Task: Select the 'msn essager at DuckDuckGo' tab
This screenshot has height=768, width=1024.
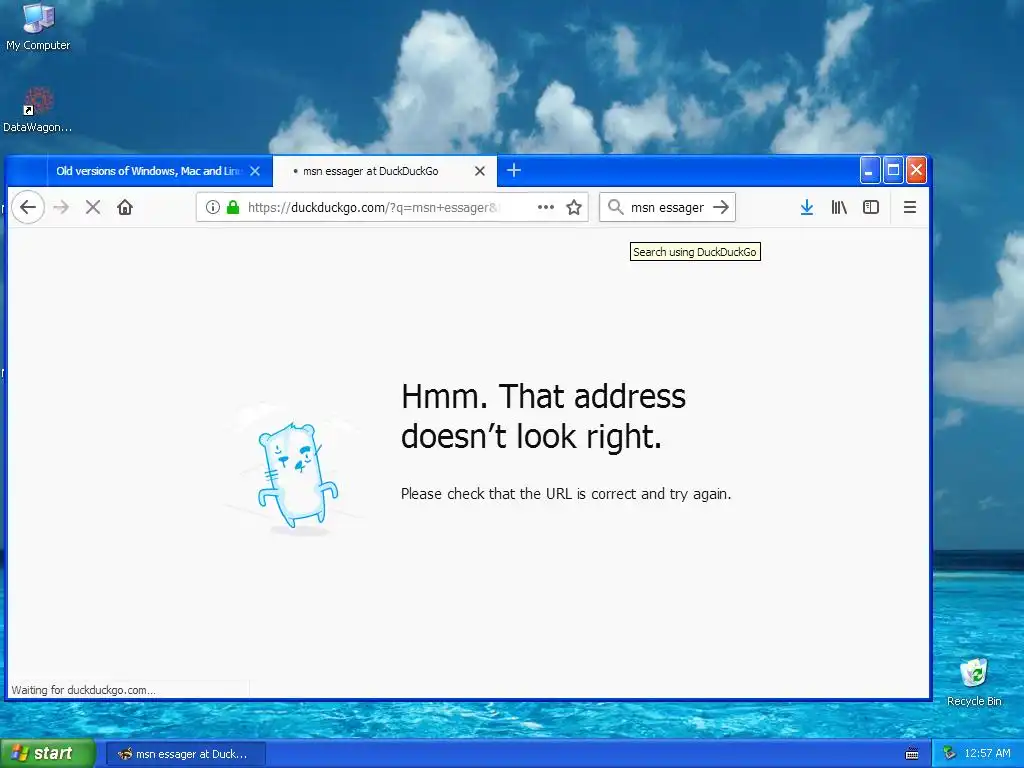Action: coord(384,171)
